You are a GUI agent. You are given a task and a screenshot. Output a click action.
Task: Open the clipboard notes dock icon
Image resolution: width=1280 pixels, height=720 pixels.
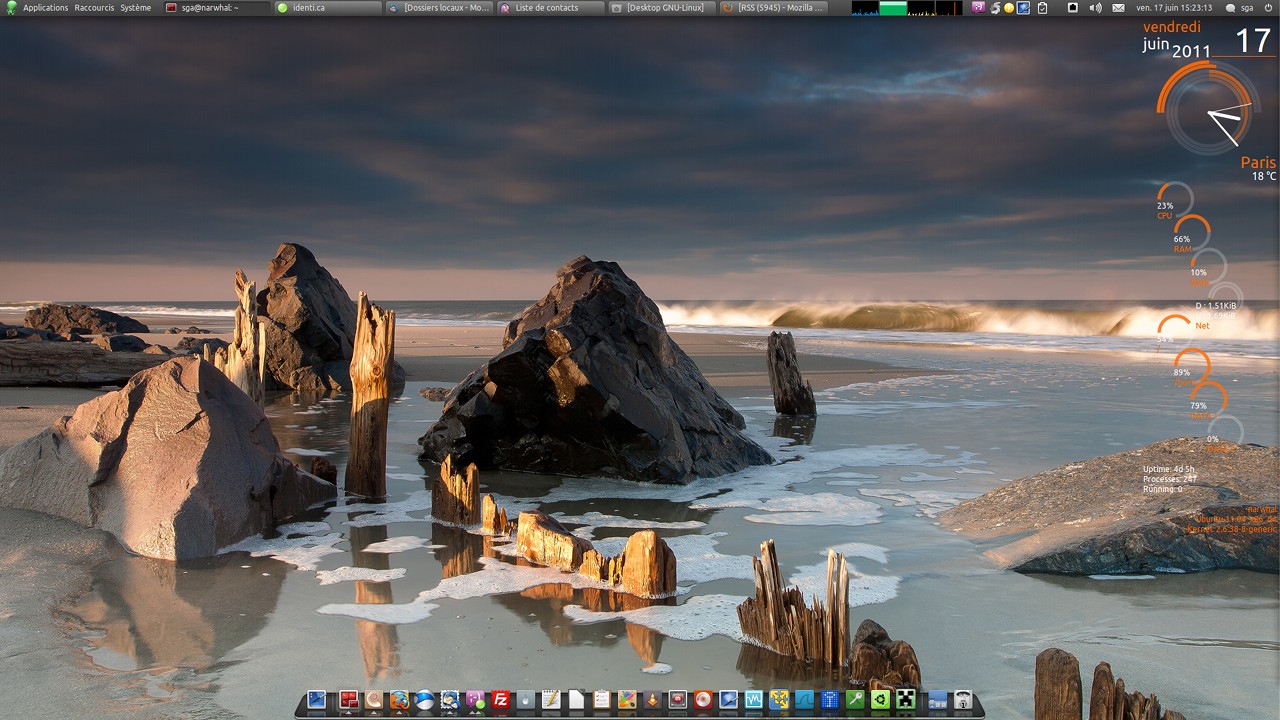(601, 700)
